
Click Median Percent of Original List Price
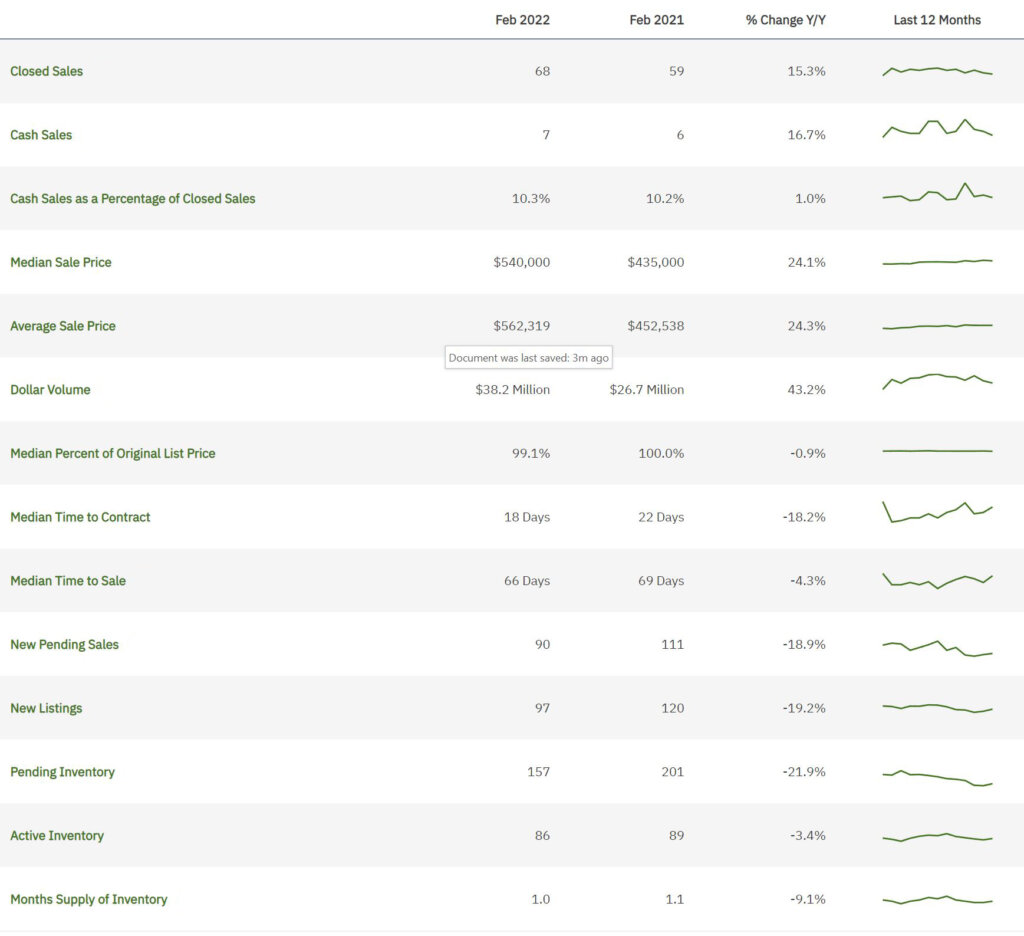click(113, 453)
